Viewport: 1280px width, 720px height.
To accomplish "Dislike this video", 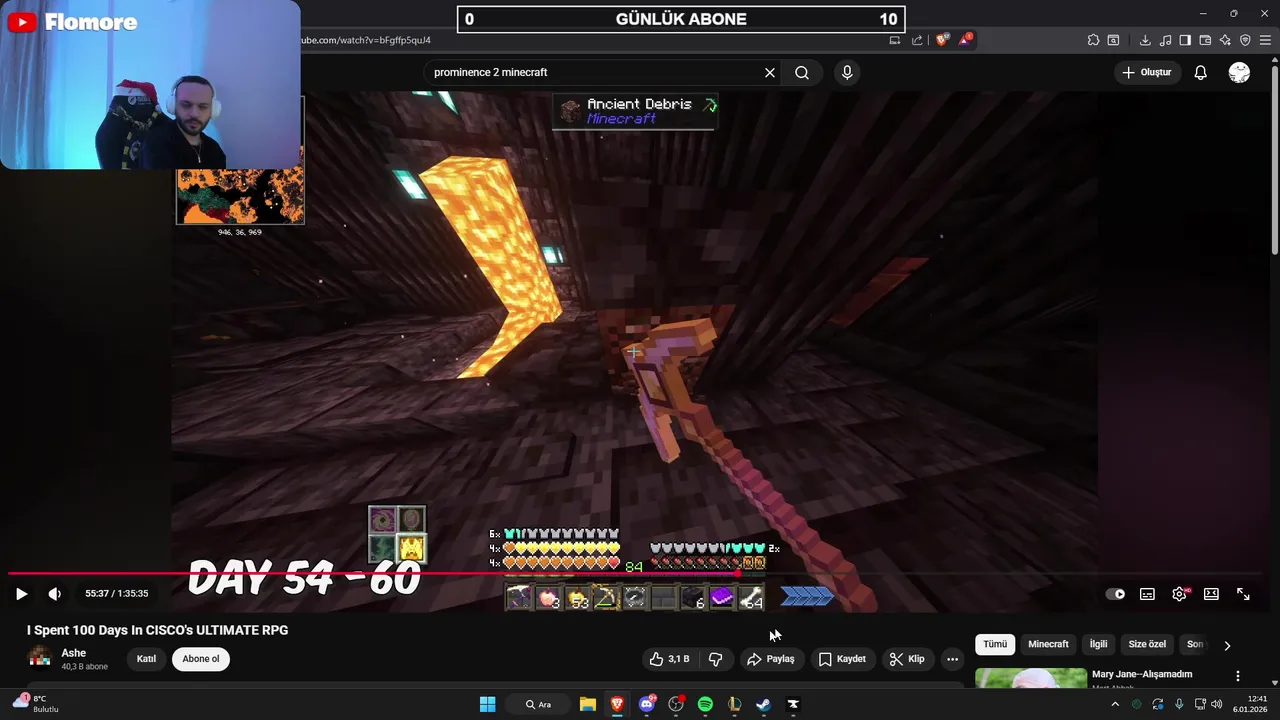I will 716,659.
